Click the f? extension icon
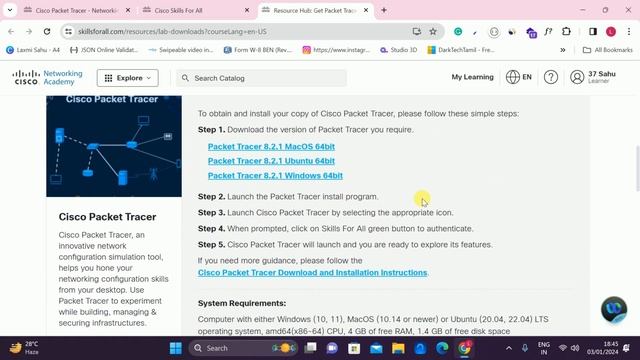The image size is (640, 360). pyautogui.click(x=548, y=31)
